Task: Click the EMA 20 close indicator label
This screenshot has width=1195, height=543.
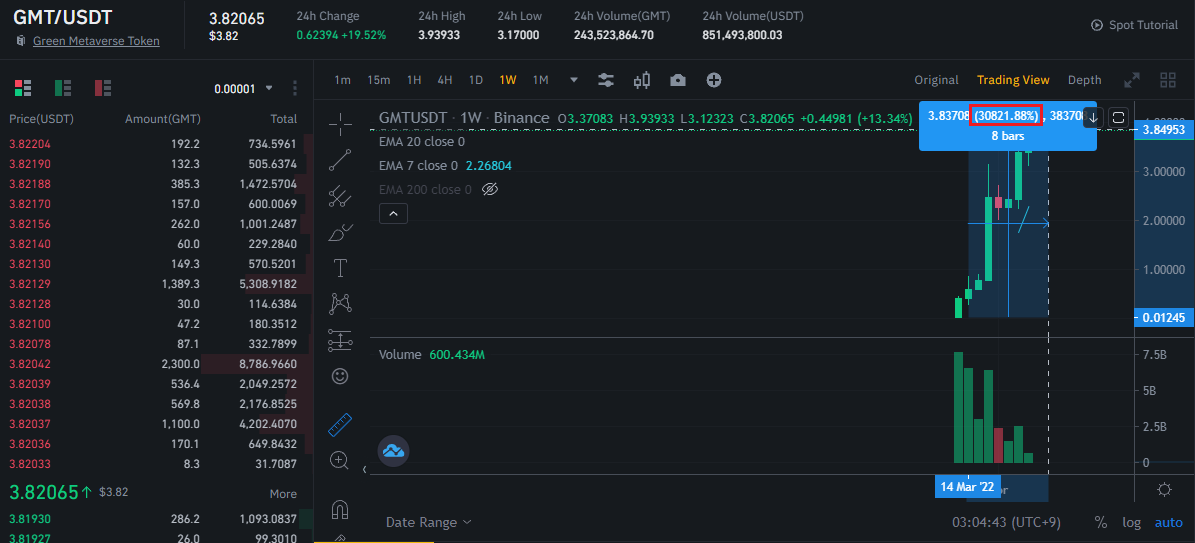Action: (x=421, y=142)
